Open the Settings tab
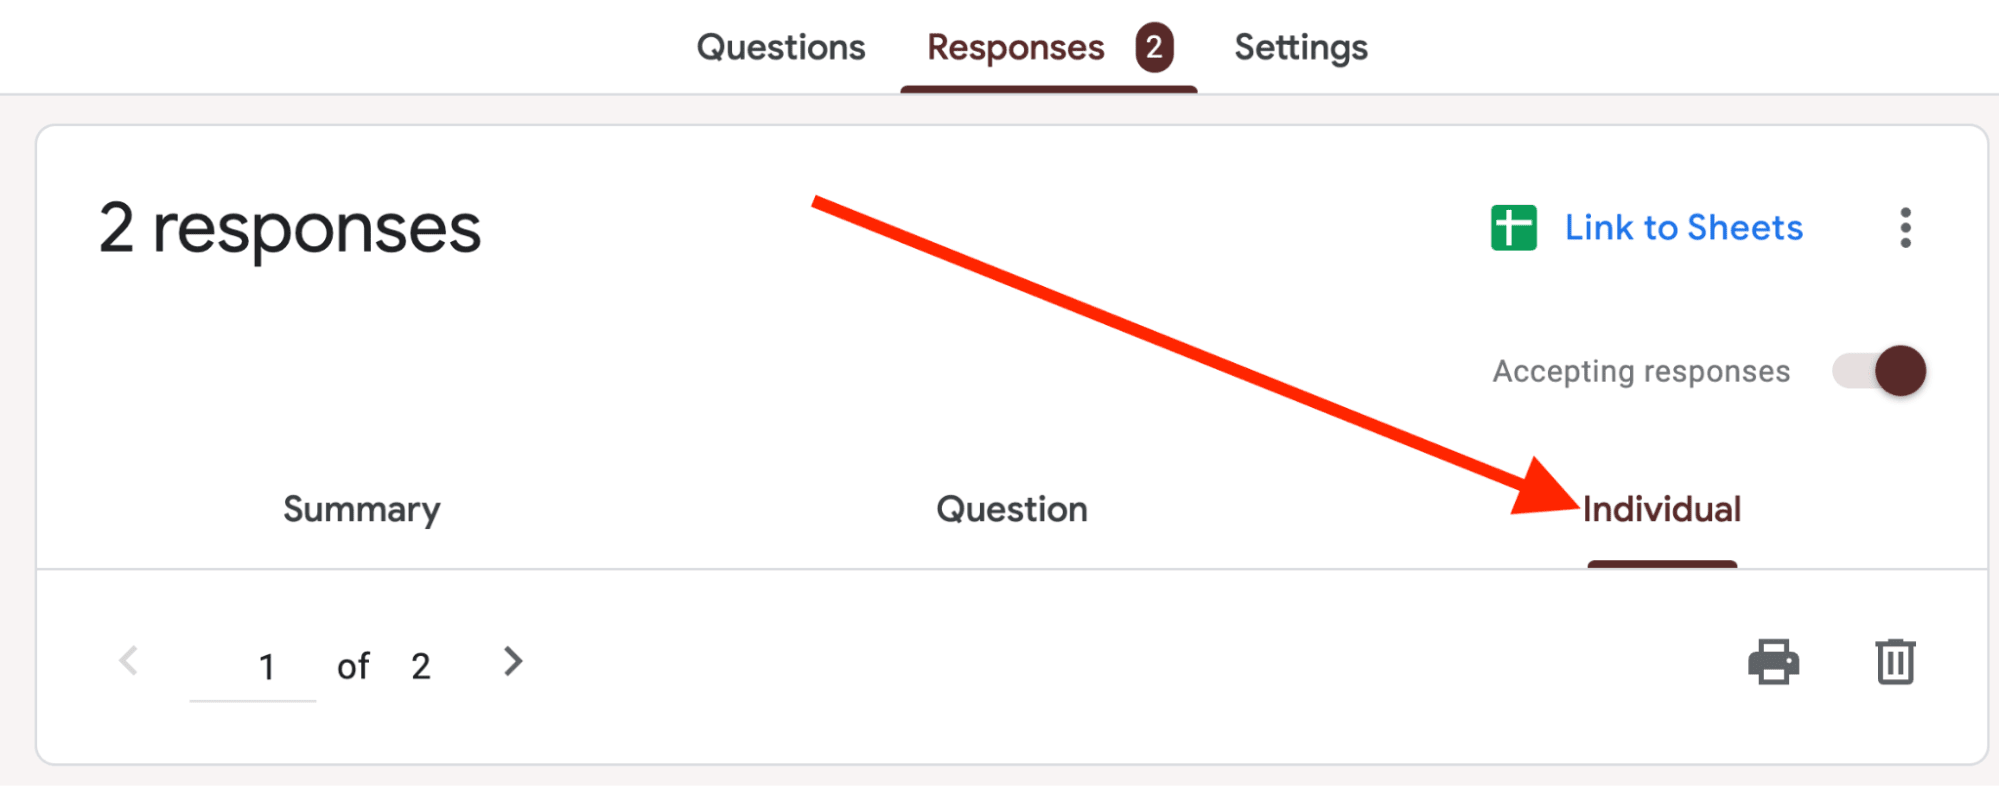1999x786 pixels. point(1301,47)
